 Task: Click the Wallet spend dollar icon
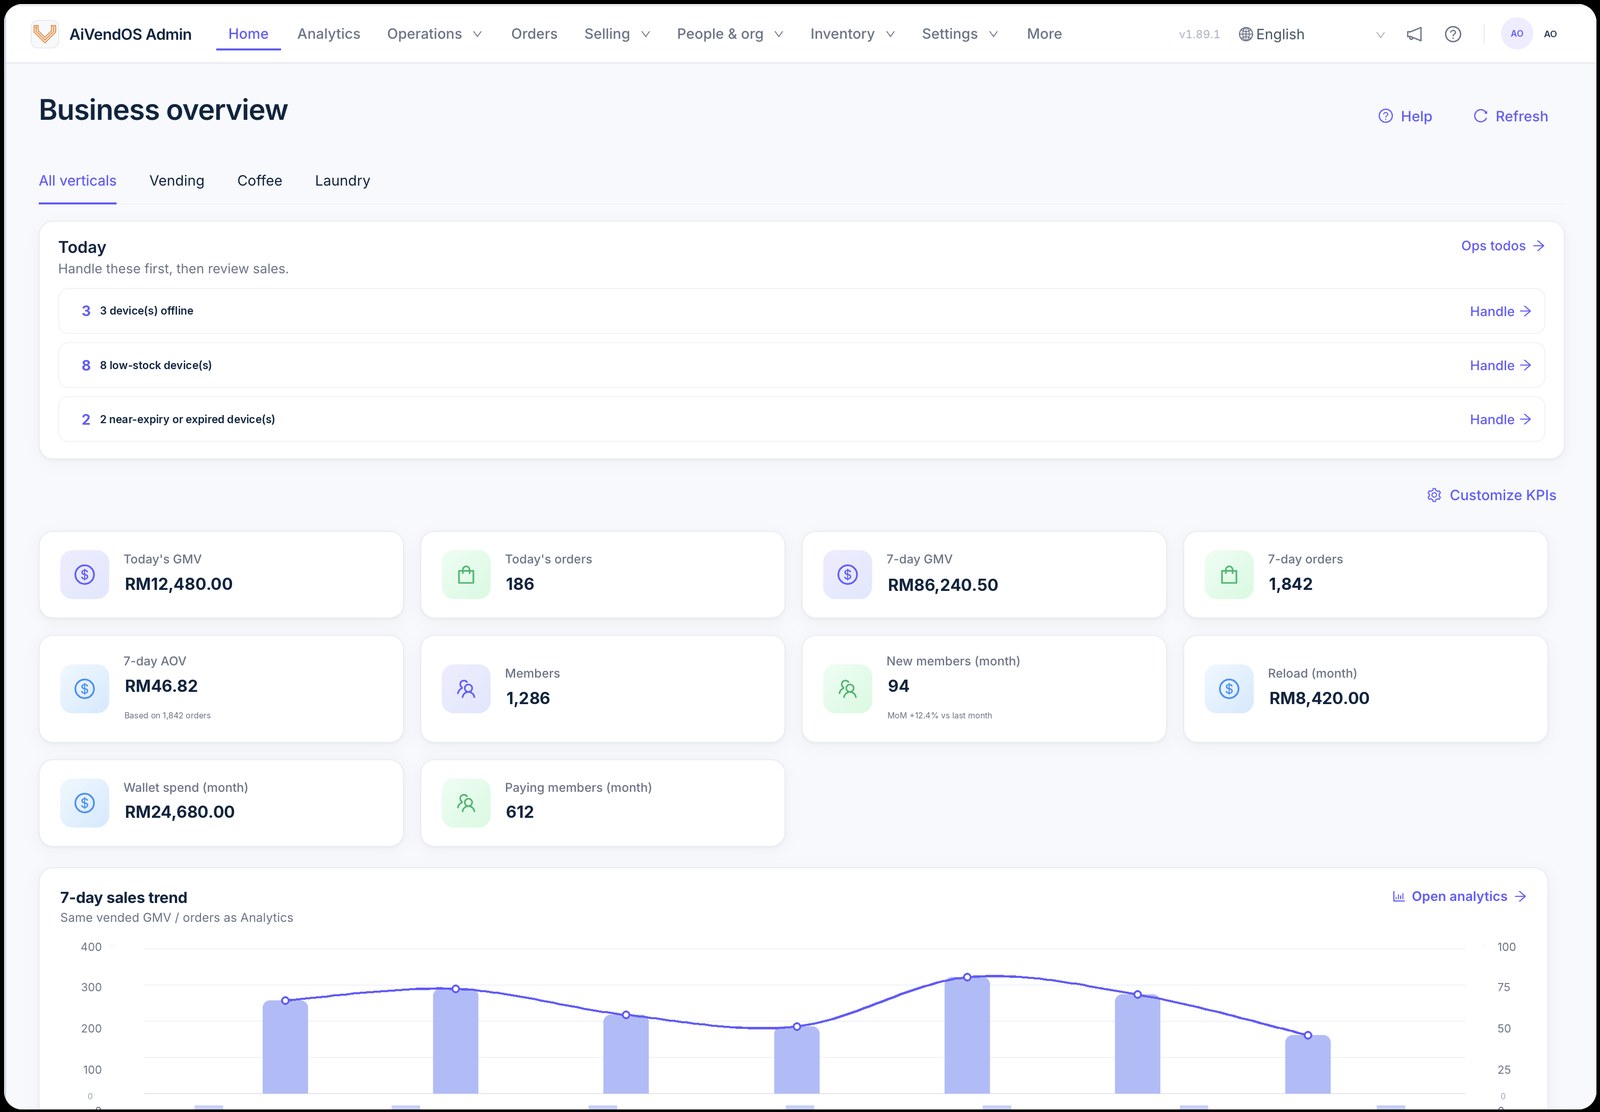tap(85, 803)
